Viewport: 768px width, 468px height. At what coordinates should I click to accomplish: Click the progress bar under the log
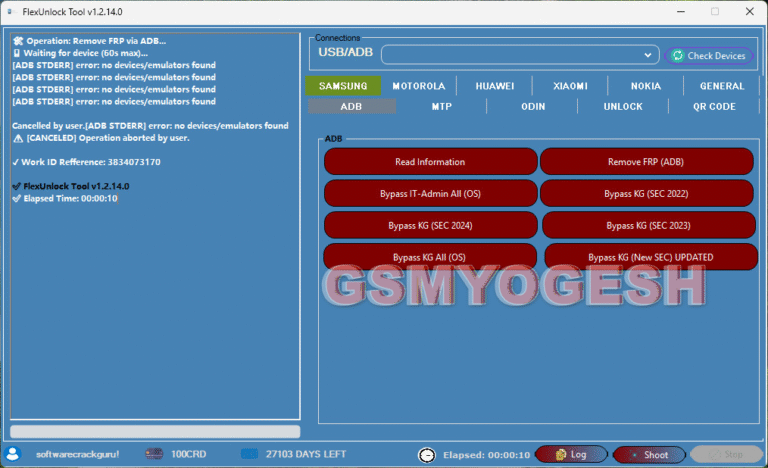pyautogui.click(x=155, y=431)
